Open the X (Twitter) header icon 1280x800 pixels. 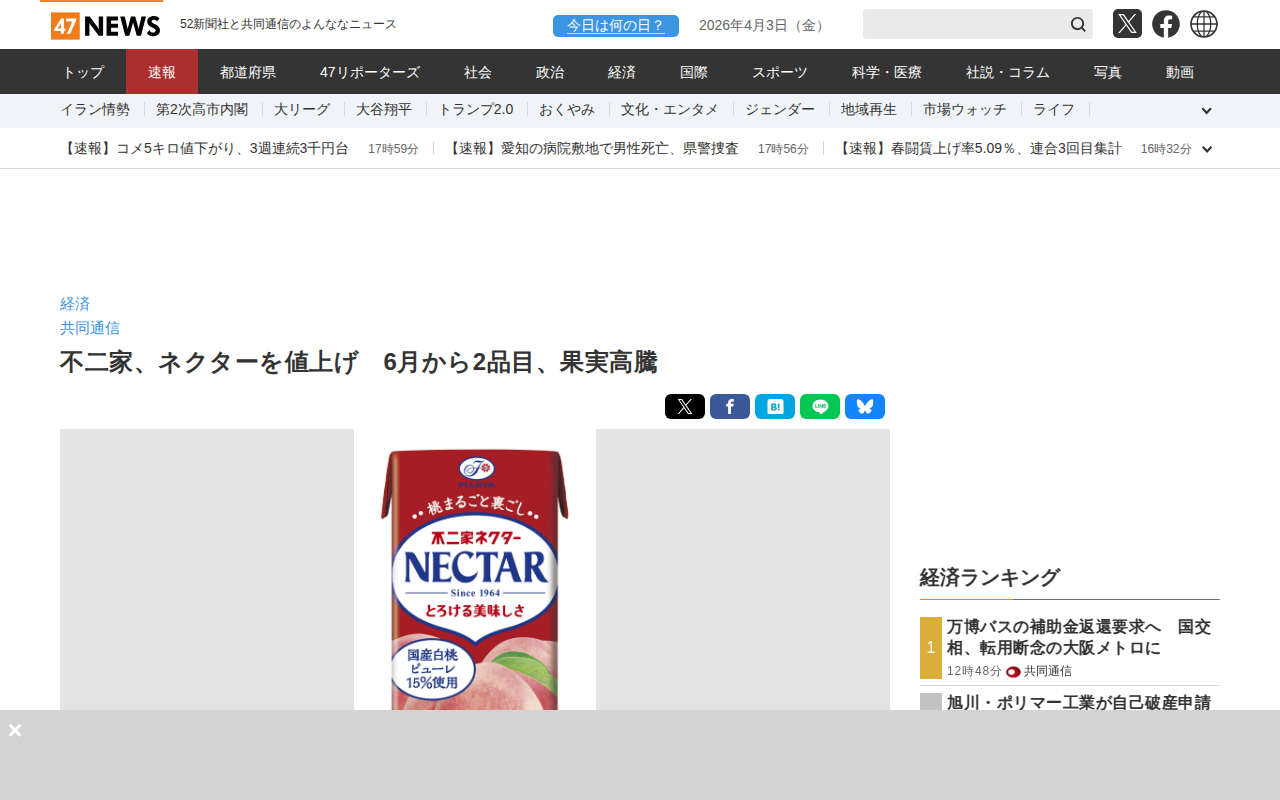(1127, 24)
